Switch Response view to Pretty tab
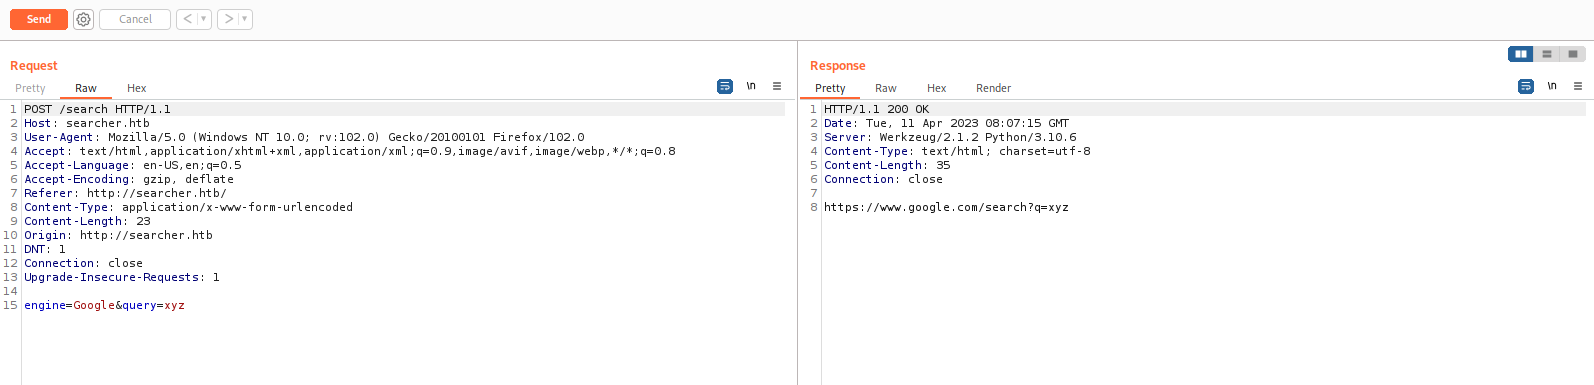This screenshot has width=1594, height=385. point(830,88)
